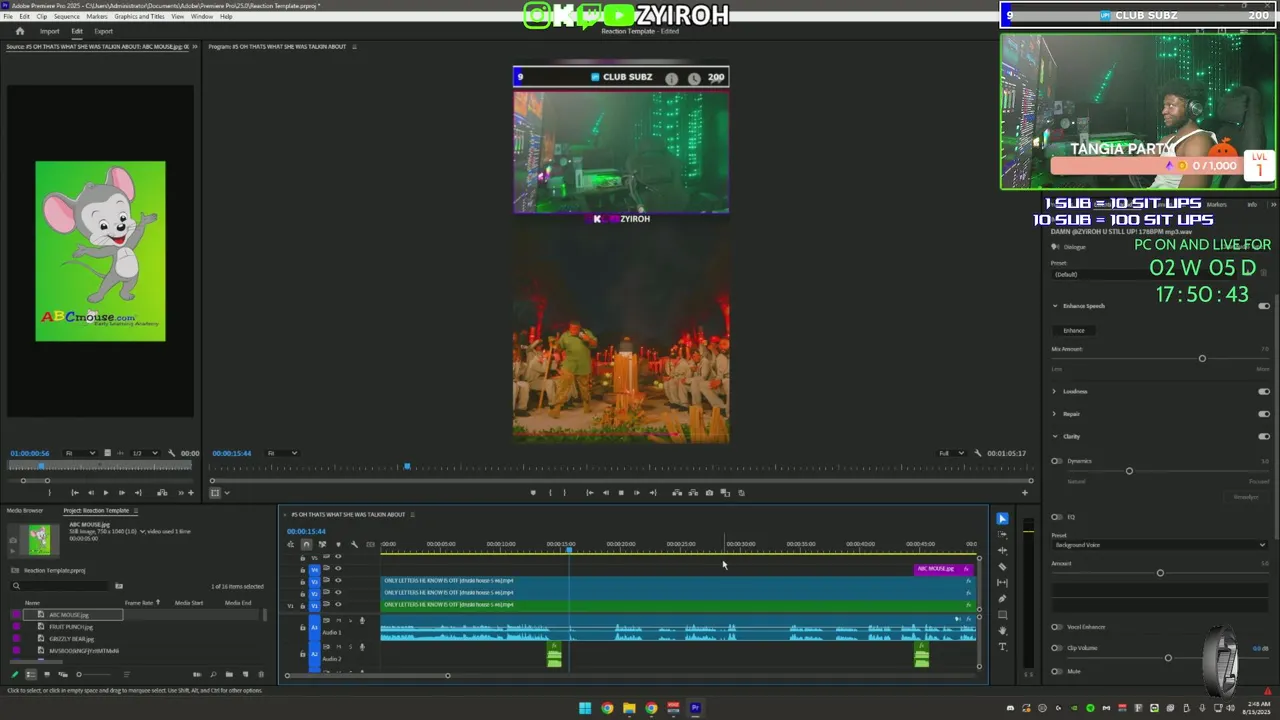Toggle the Clarity switch
The image size is (1280, 720).
click(1264, 436)
